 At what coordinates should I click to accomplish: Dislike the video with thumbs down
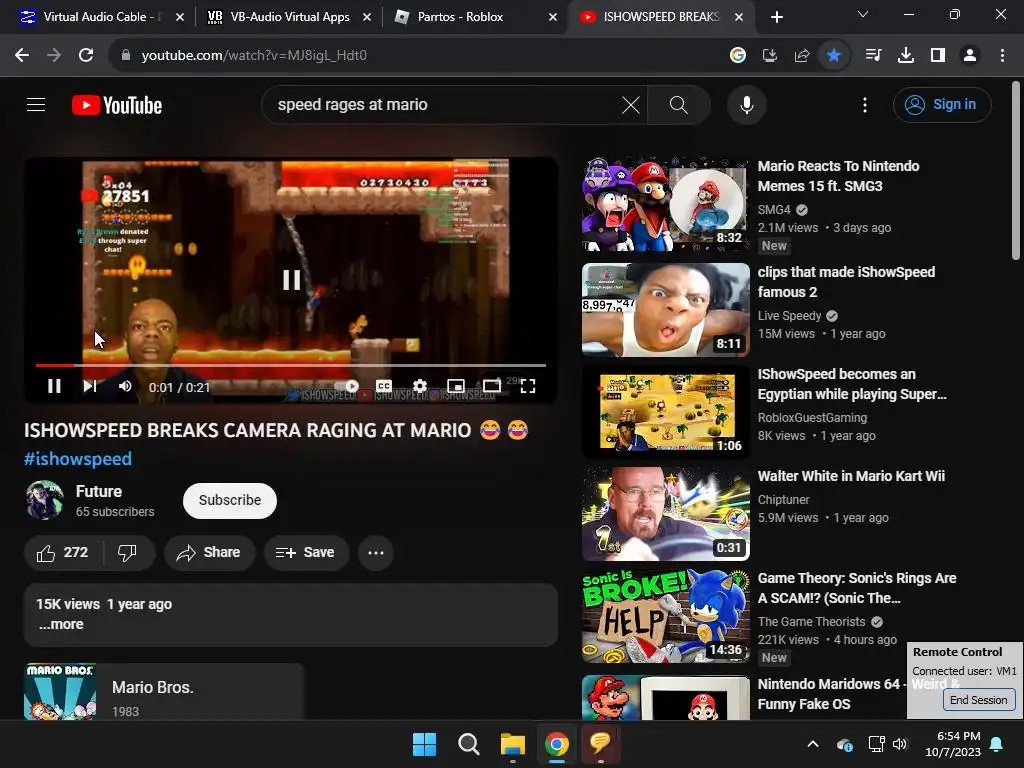pos(128,552)
